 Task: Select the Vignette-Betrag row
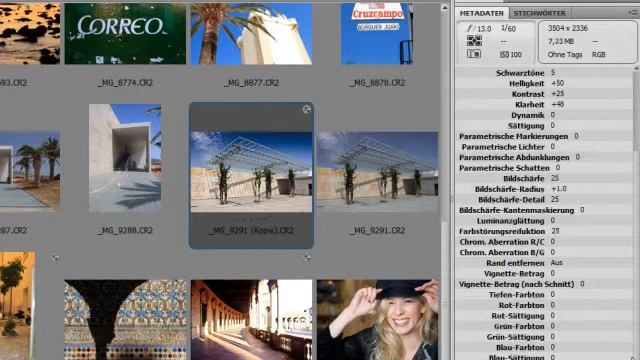[544, 273]
